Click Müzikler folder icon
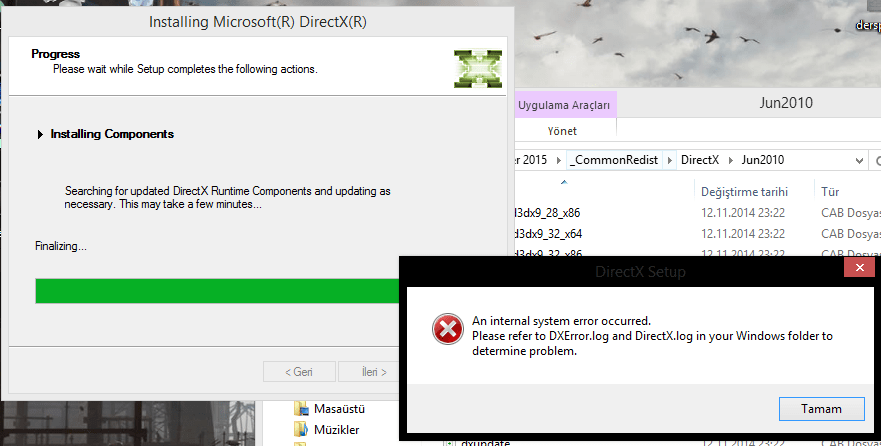881x446 pixels. click(x=301, y=430)
